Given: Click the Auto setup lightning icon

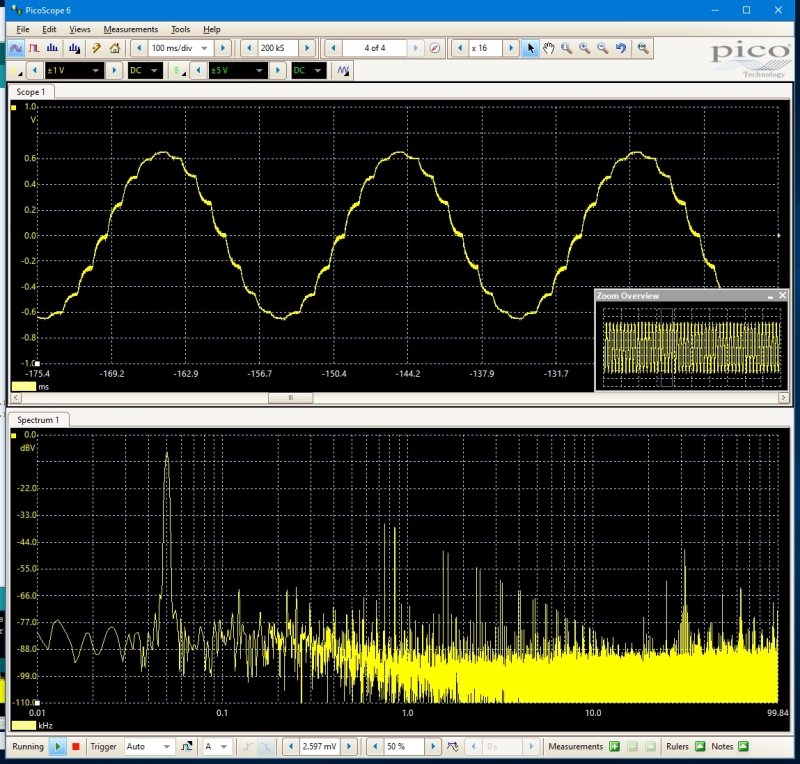Looking at the screenshot, I should point(96,48).
